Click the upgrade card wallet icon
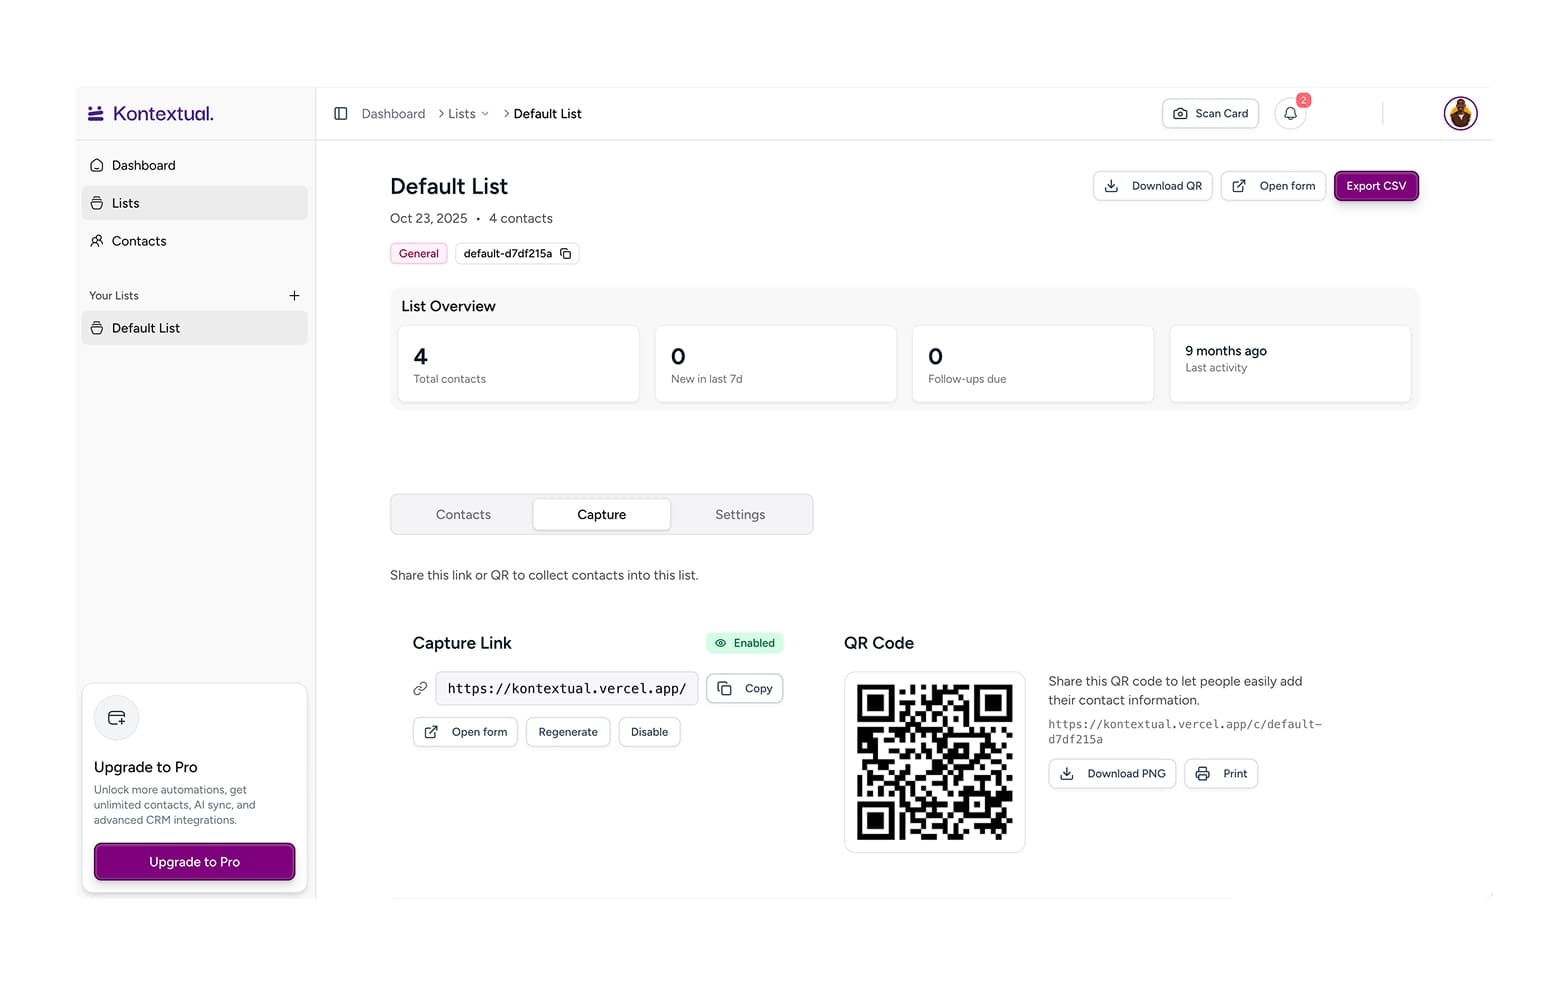 click(x=117, y=718)
